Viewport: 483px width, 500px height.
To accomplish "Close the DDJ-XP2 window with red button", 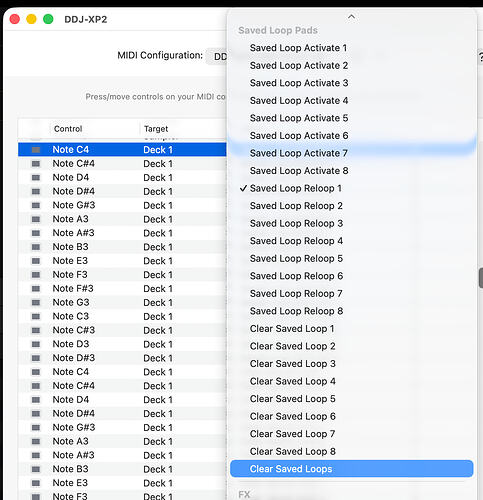I will tap(14, 19).
